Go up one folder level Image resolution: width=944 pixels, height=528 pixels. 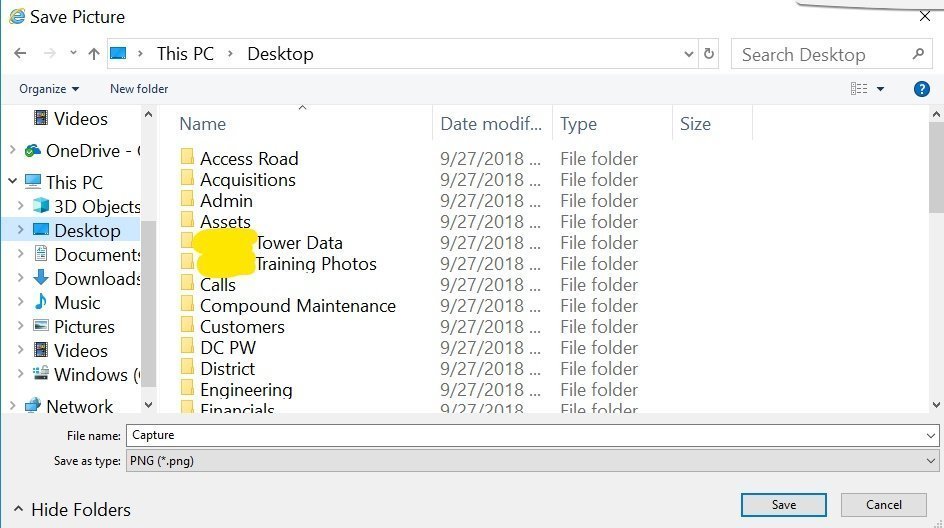pos(94,54)
